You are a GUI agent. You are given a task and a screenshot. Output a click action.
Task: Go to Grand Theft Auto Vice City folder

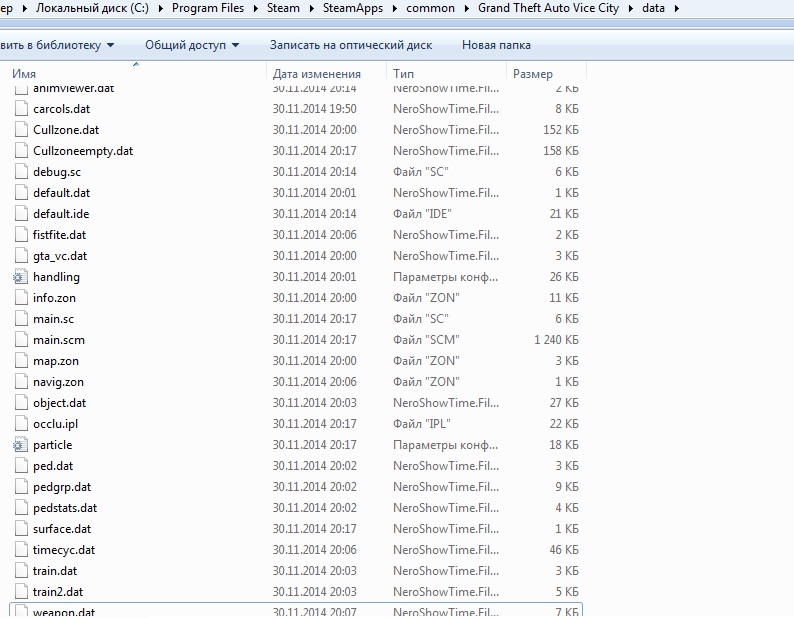point(548,8)
